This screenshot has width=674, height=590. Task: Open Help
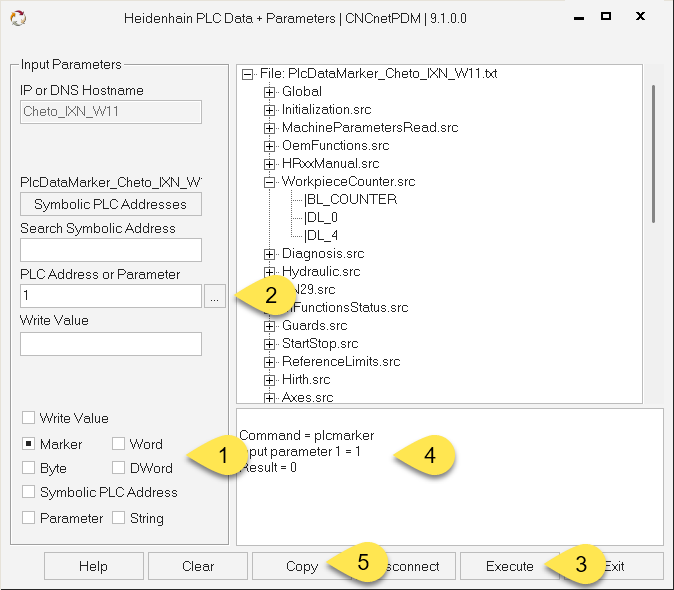click(94, 566)
